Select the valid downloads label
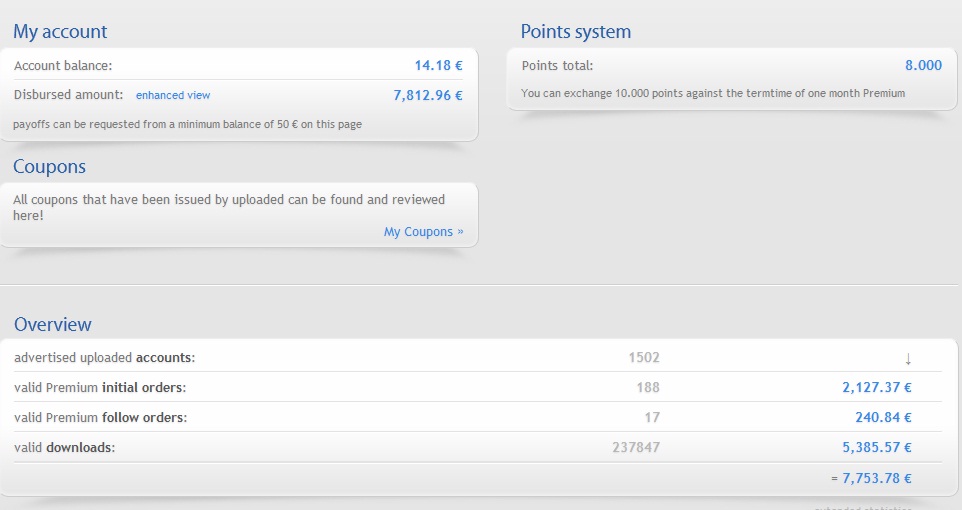This screenshot has width=962, height=510. coord(64,448)
